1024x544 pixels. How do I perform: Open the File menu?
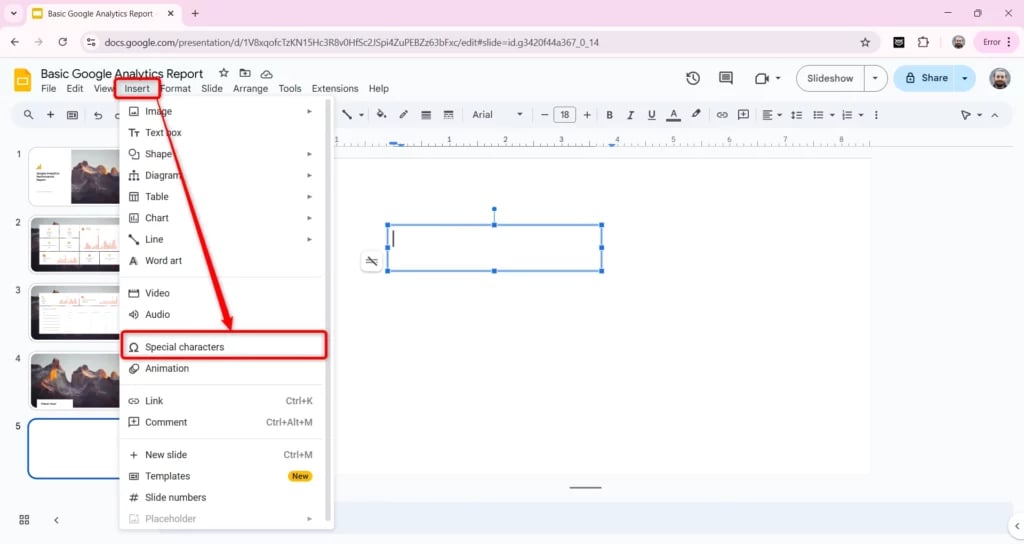[48, 89]
